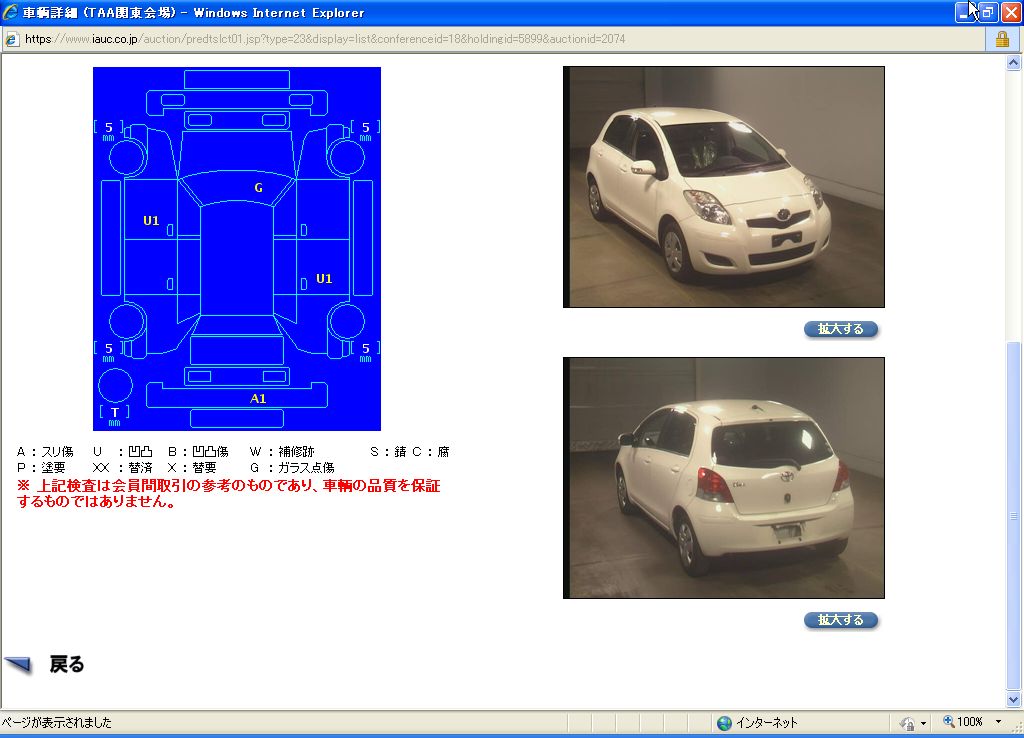1024x738 pixels.
Task: Click the Internet zone globe icon
Action: tap(724, 722)
